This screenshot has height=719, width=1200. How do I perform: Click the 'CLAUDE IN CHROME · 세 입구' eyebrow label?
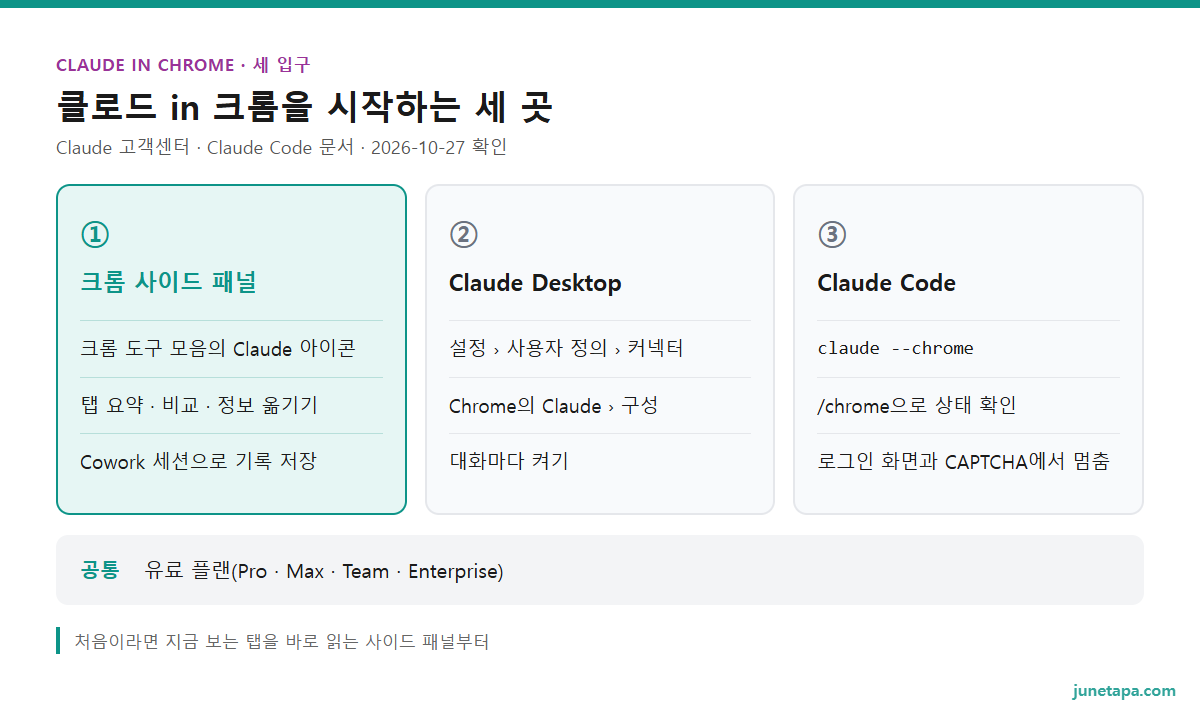click(183, 65)
